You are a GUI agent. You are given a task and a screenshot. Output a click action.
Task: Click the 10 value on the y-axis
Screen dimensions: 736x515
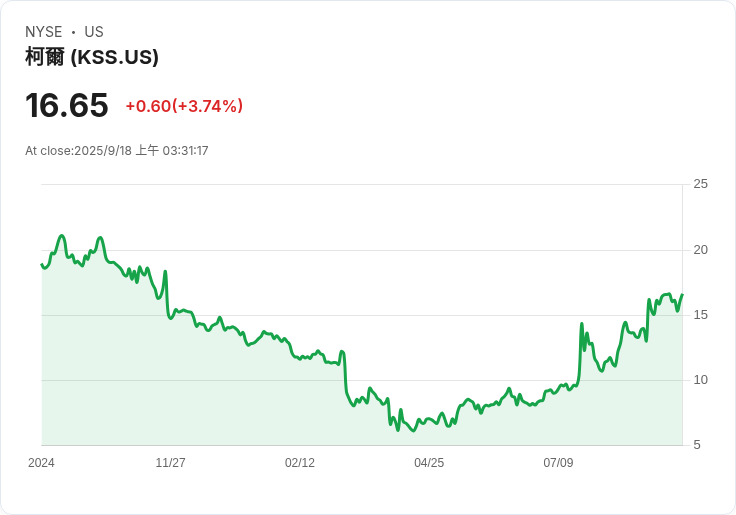click(700, 379)
